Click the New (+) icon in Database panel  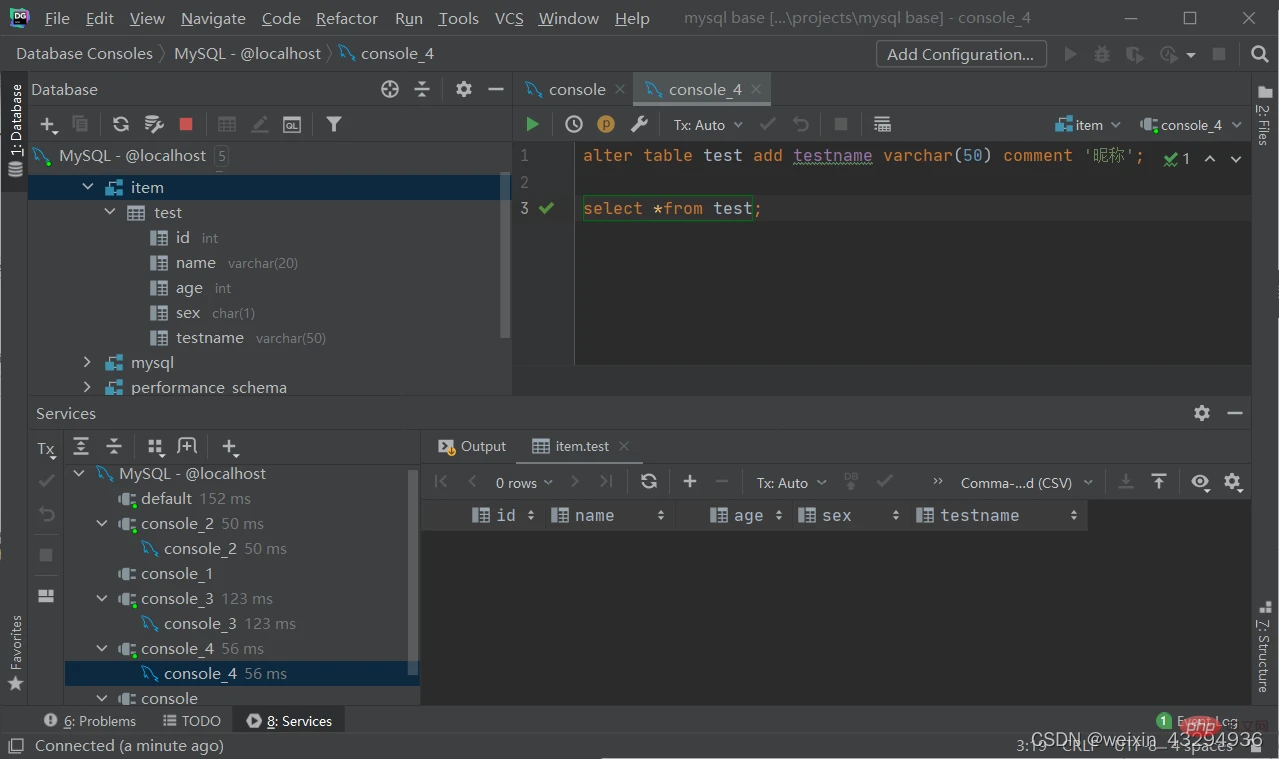click(x=48, y=124)
